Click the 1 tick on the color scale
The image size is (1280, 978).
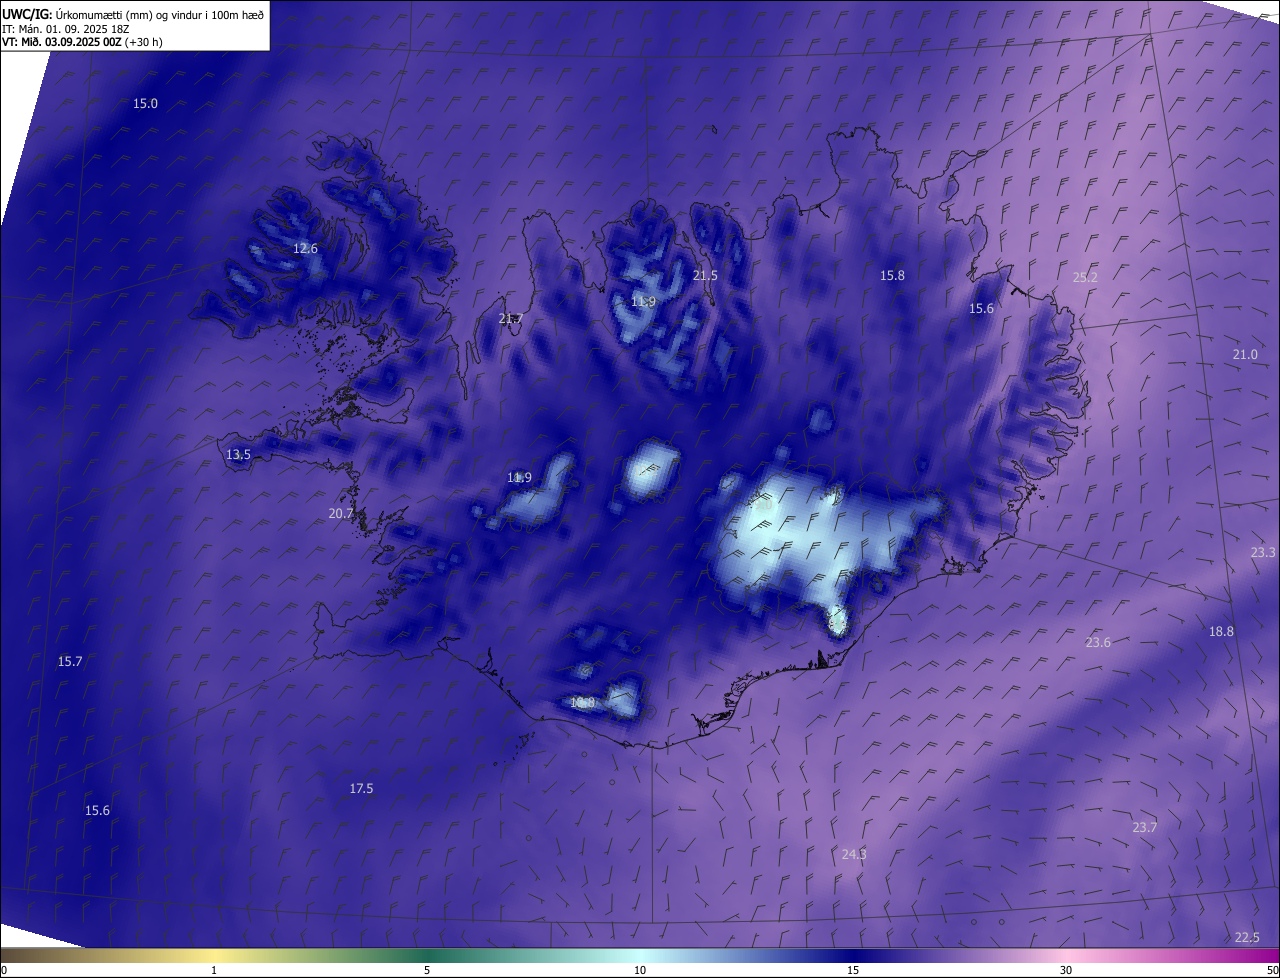(x=214, y=970)
